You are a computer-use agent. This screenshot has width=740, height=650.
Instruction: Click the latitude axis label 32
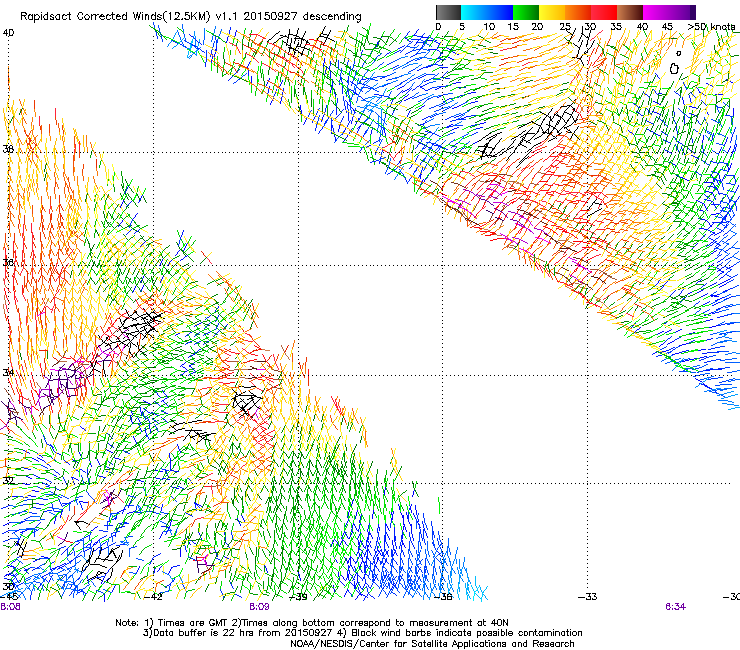pyautogui.click(x=8, y=481)
